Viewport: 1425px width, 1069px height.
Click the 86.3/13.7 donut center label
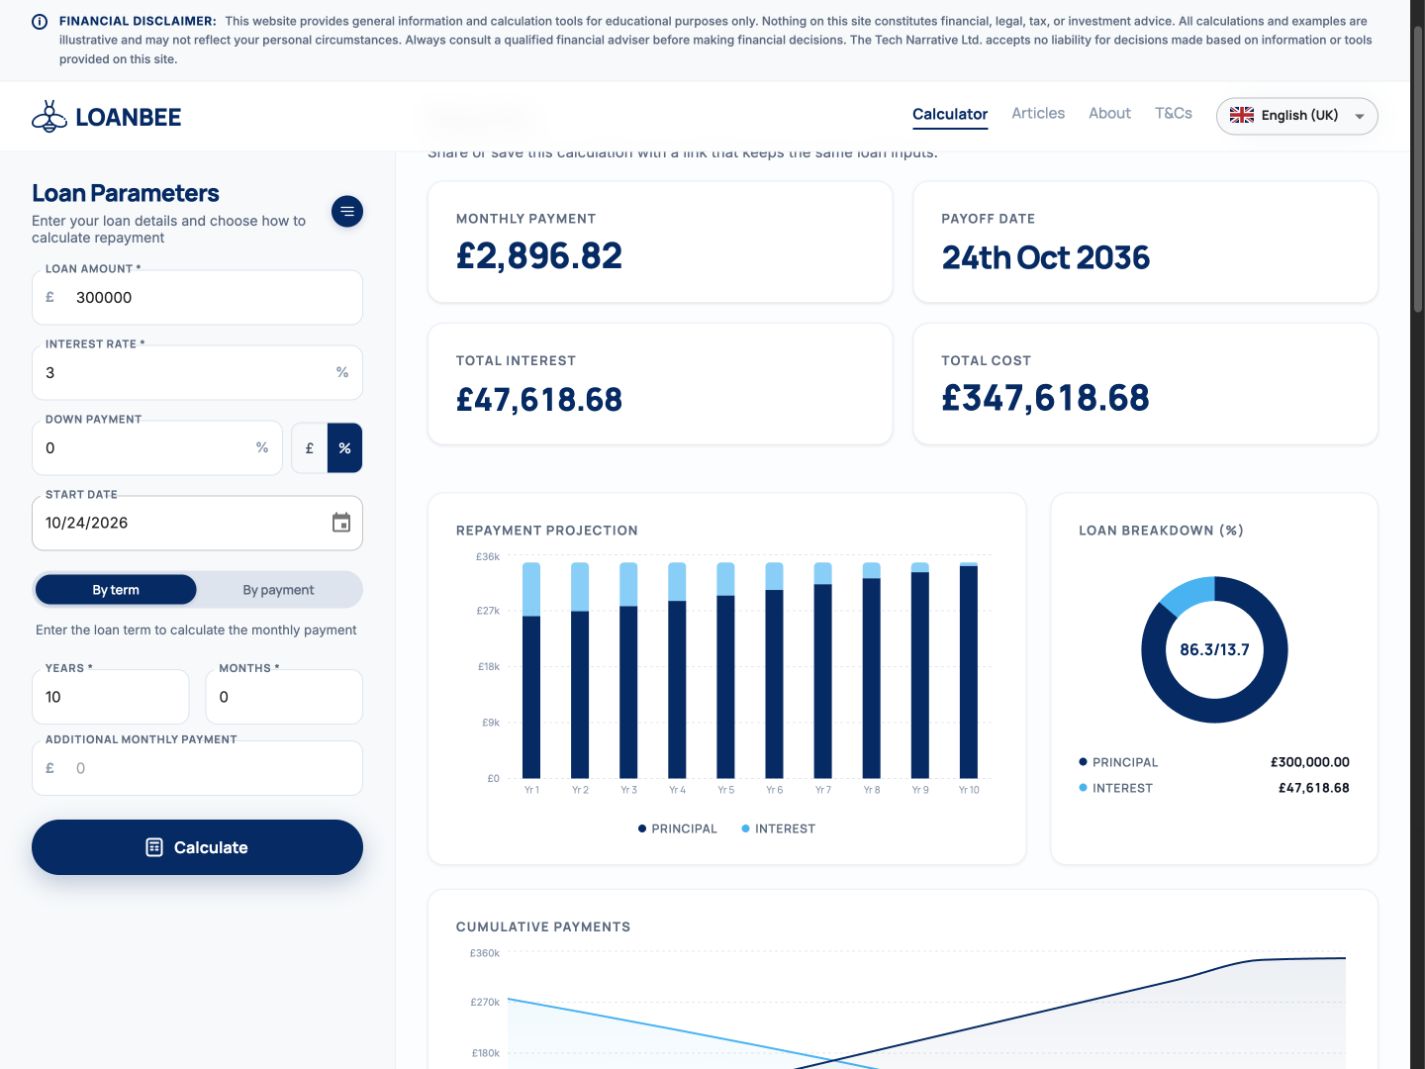pyautogui.click(x=1214, y=650)
